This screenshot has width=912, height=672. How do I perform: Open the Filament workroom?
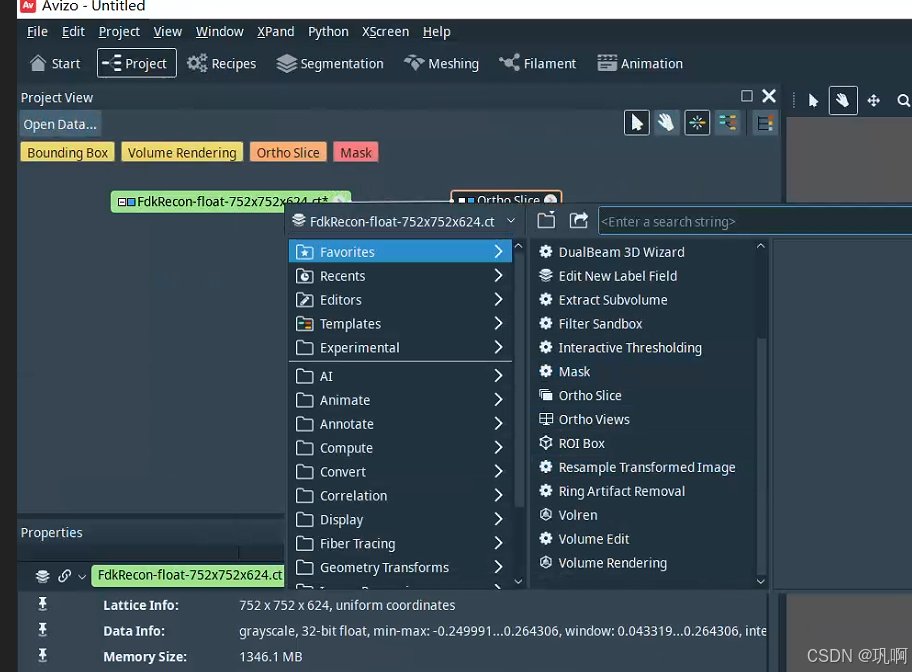point(537,63)
